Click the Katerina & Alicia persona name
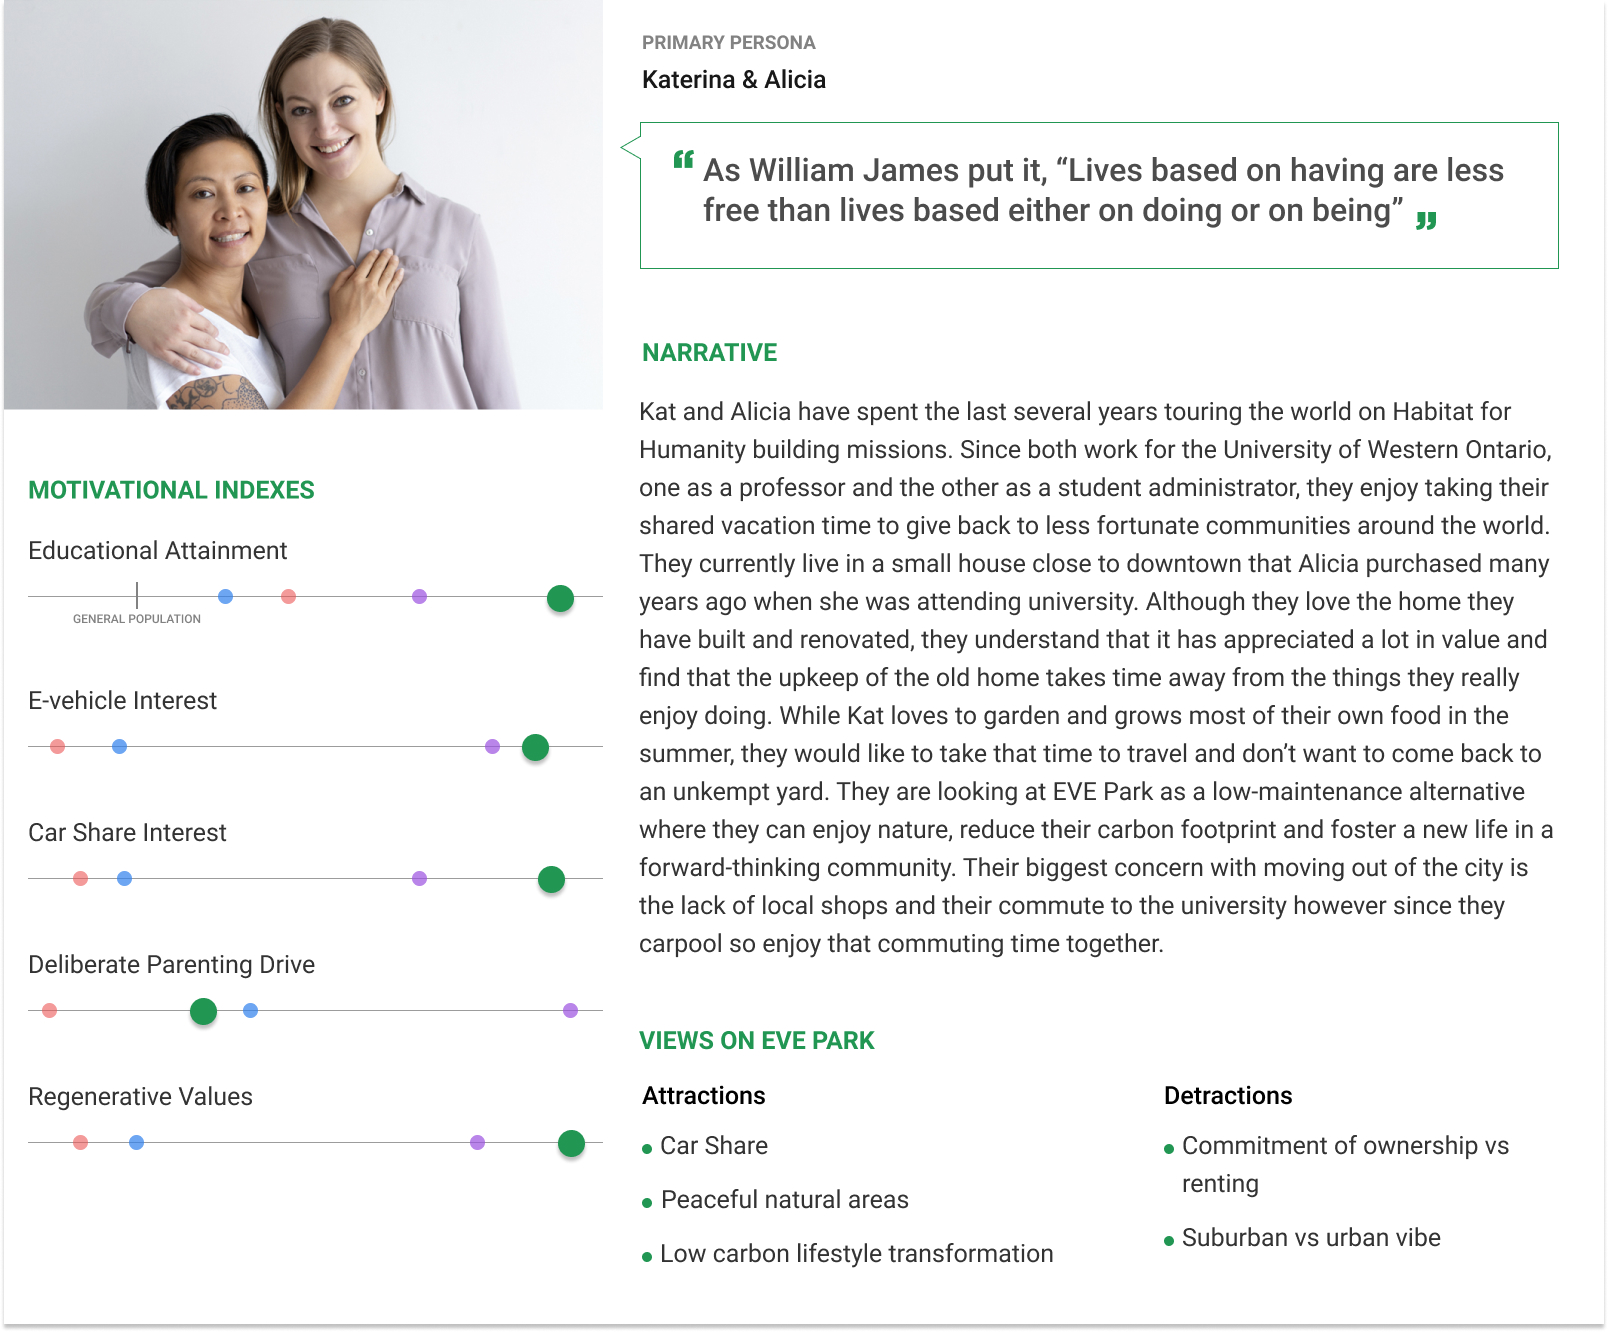Screen dimensions: 1608x1332 (733, 80)
